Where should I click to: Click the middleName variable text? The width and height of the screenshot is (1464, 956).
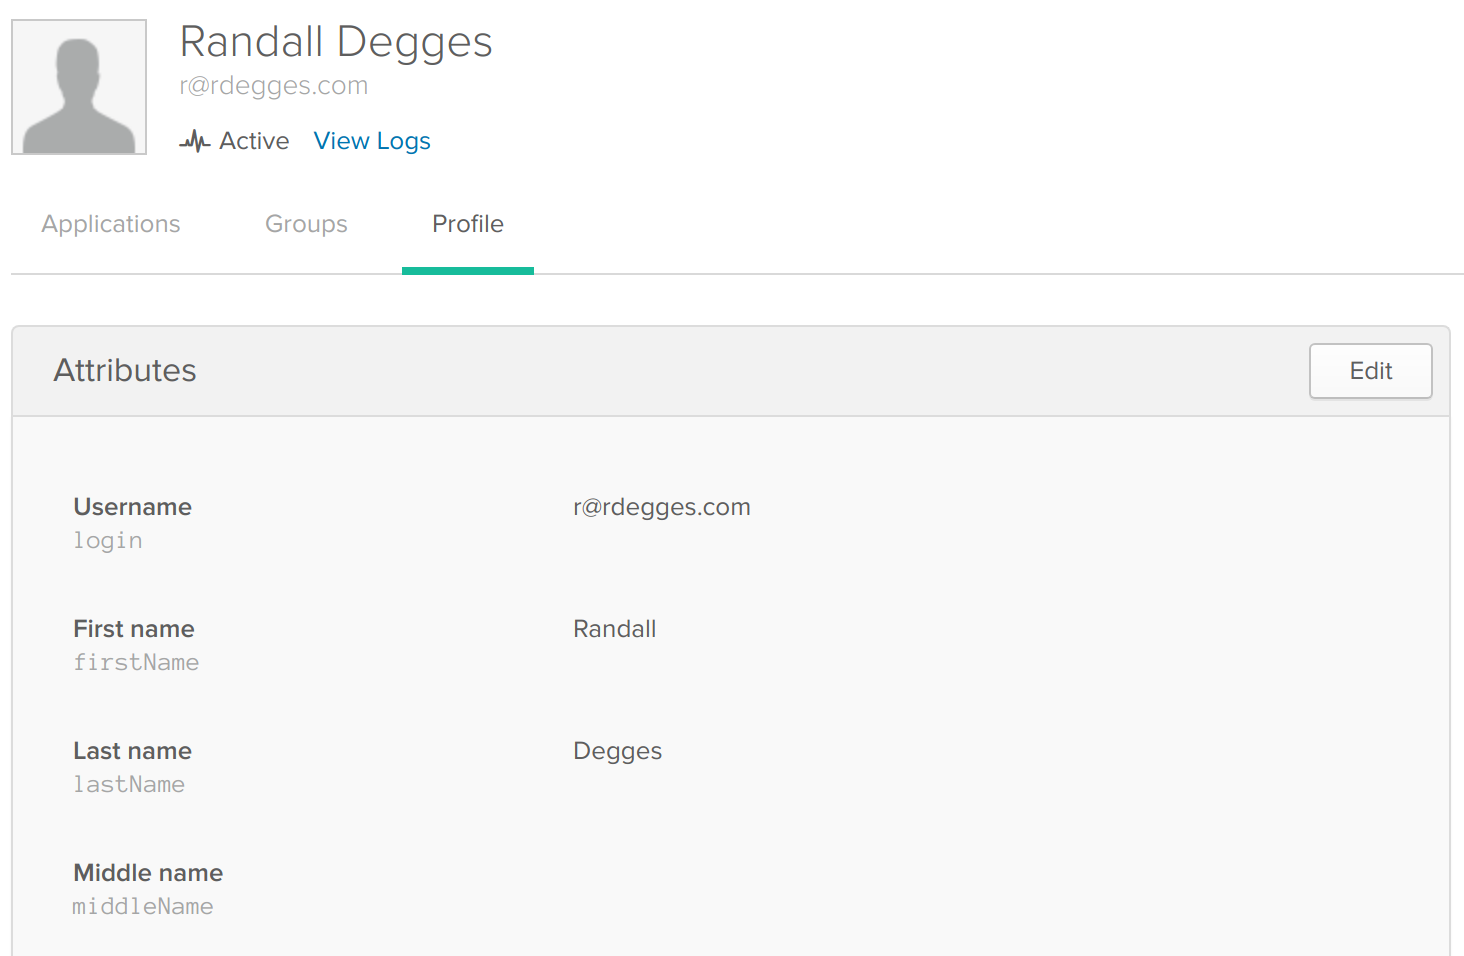coord(143,907)
